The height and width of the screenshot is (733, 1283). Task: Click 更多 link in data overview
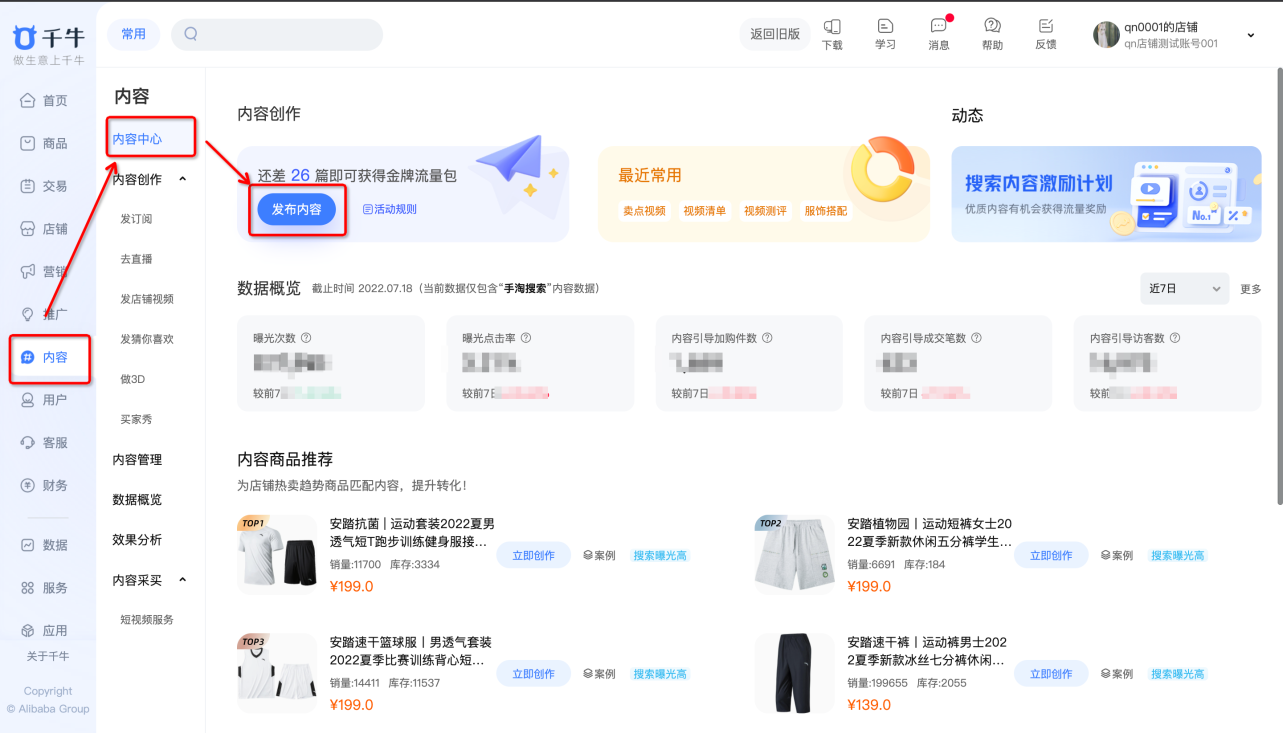[x=1251, y=289]
